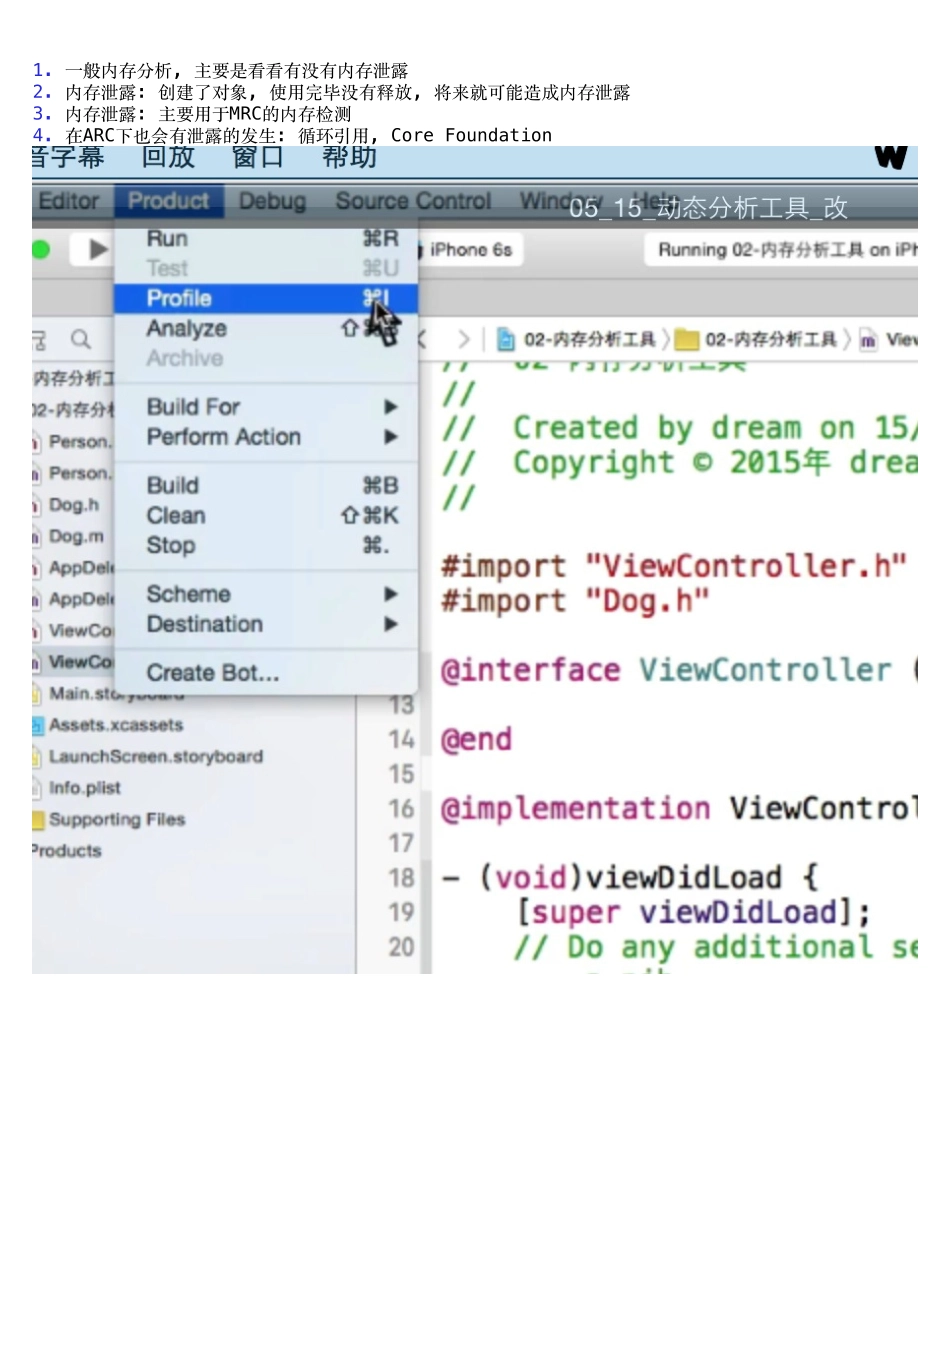
Task: Select Clean in the Product menu
Action: 176,515
